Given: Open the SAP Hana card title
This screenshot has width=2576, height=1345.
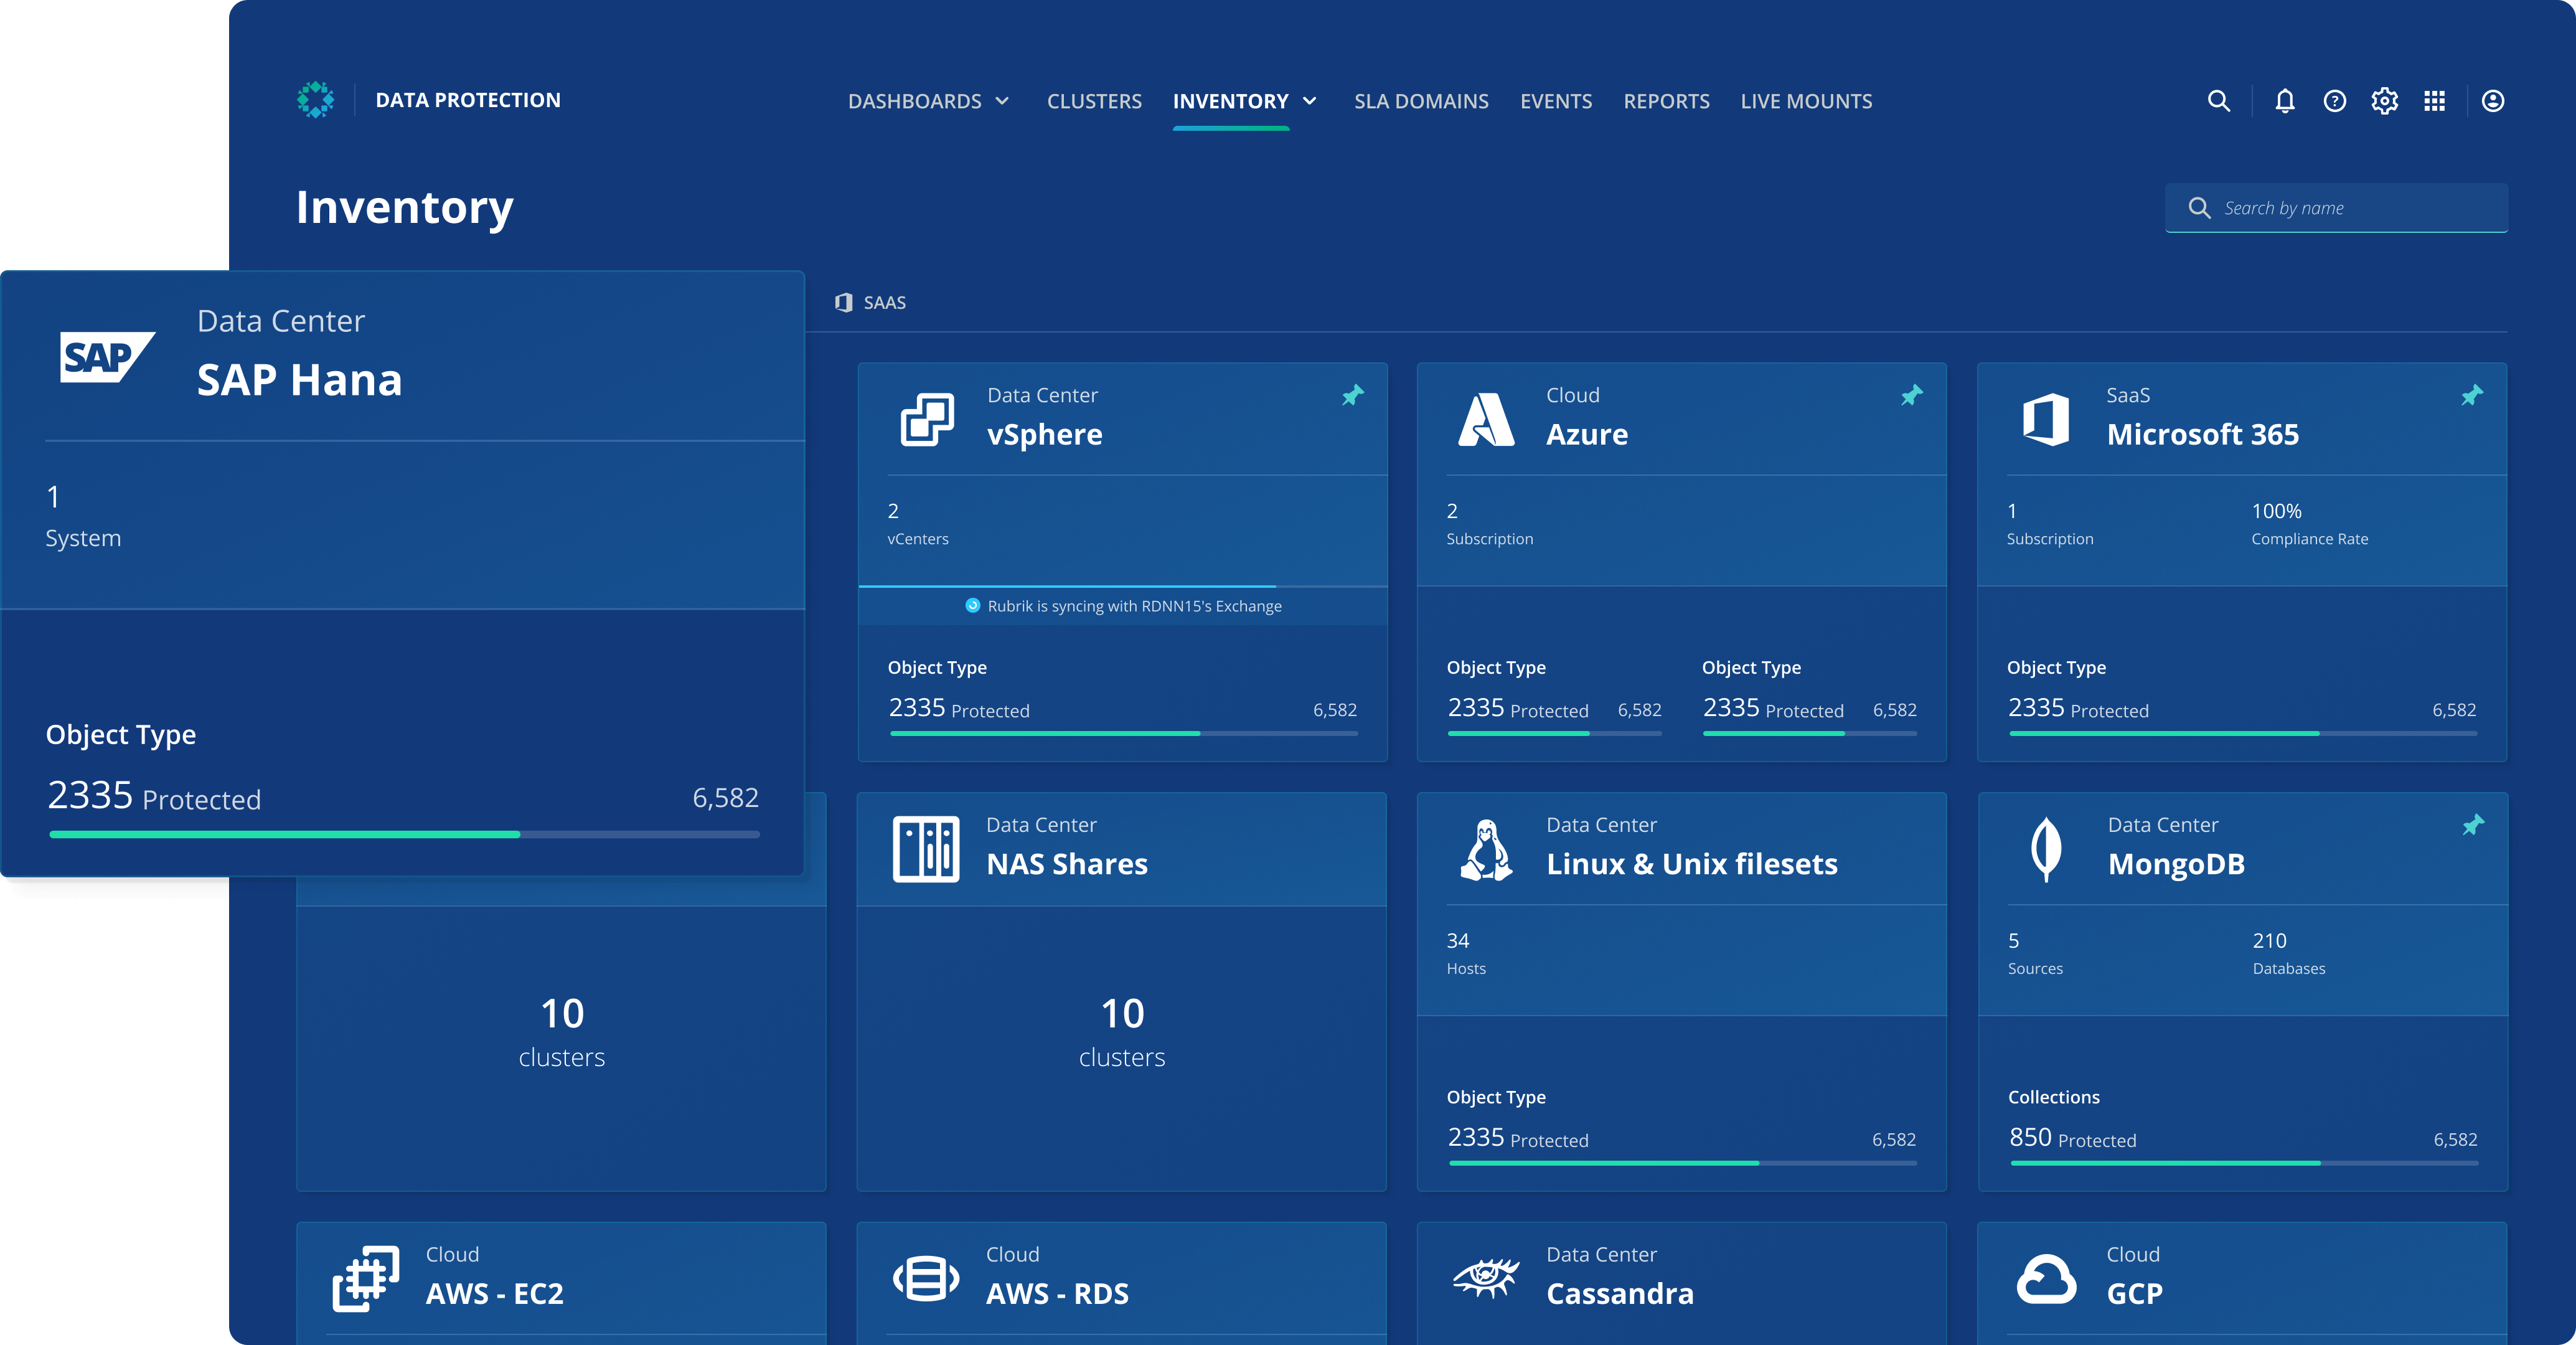Looking at the screenshot, I should point(299,380).
